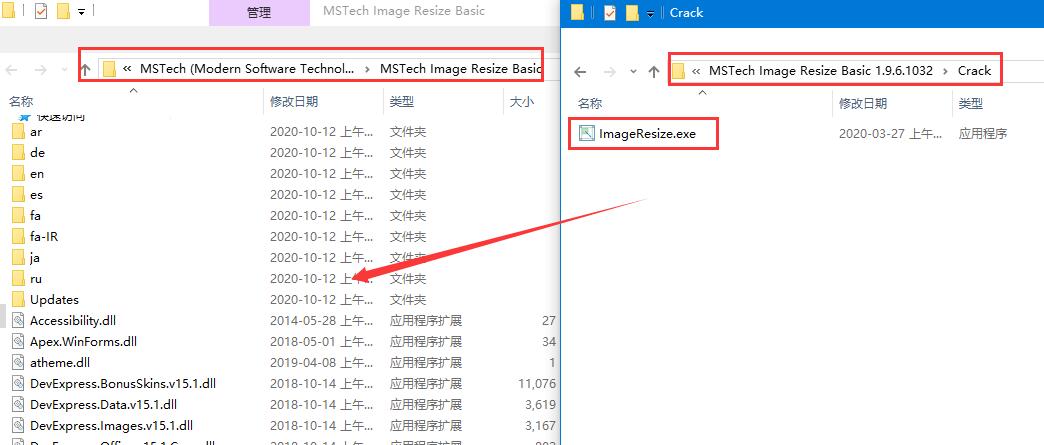
Task: Sort by 修改日期 column in left window
Action: tap(294, 101)
